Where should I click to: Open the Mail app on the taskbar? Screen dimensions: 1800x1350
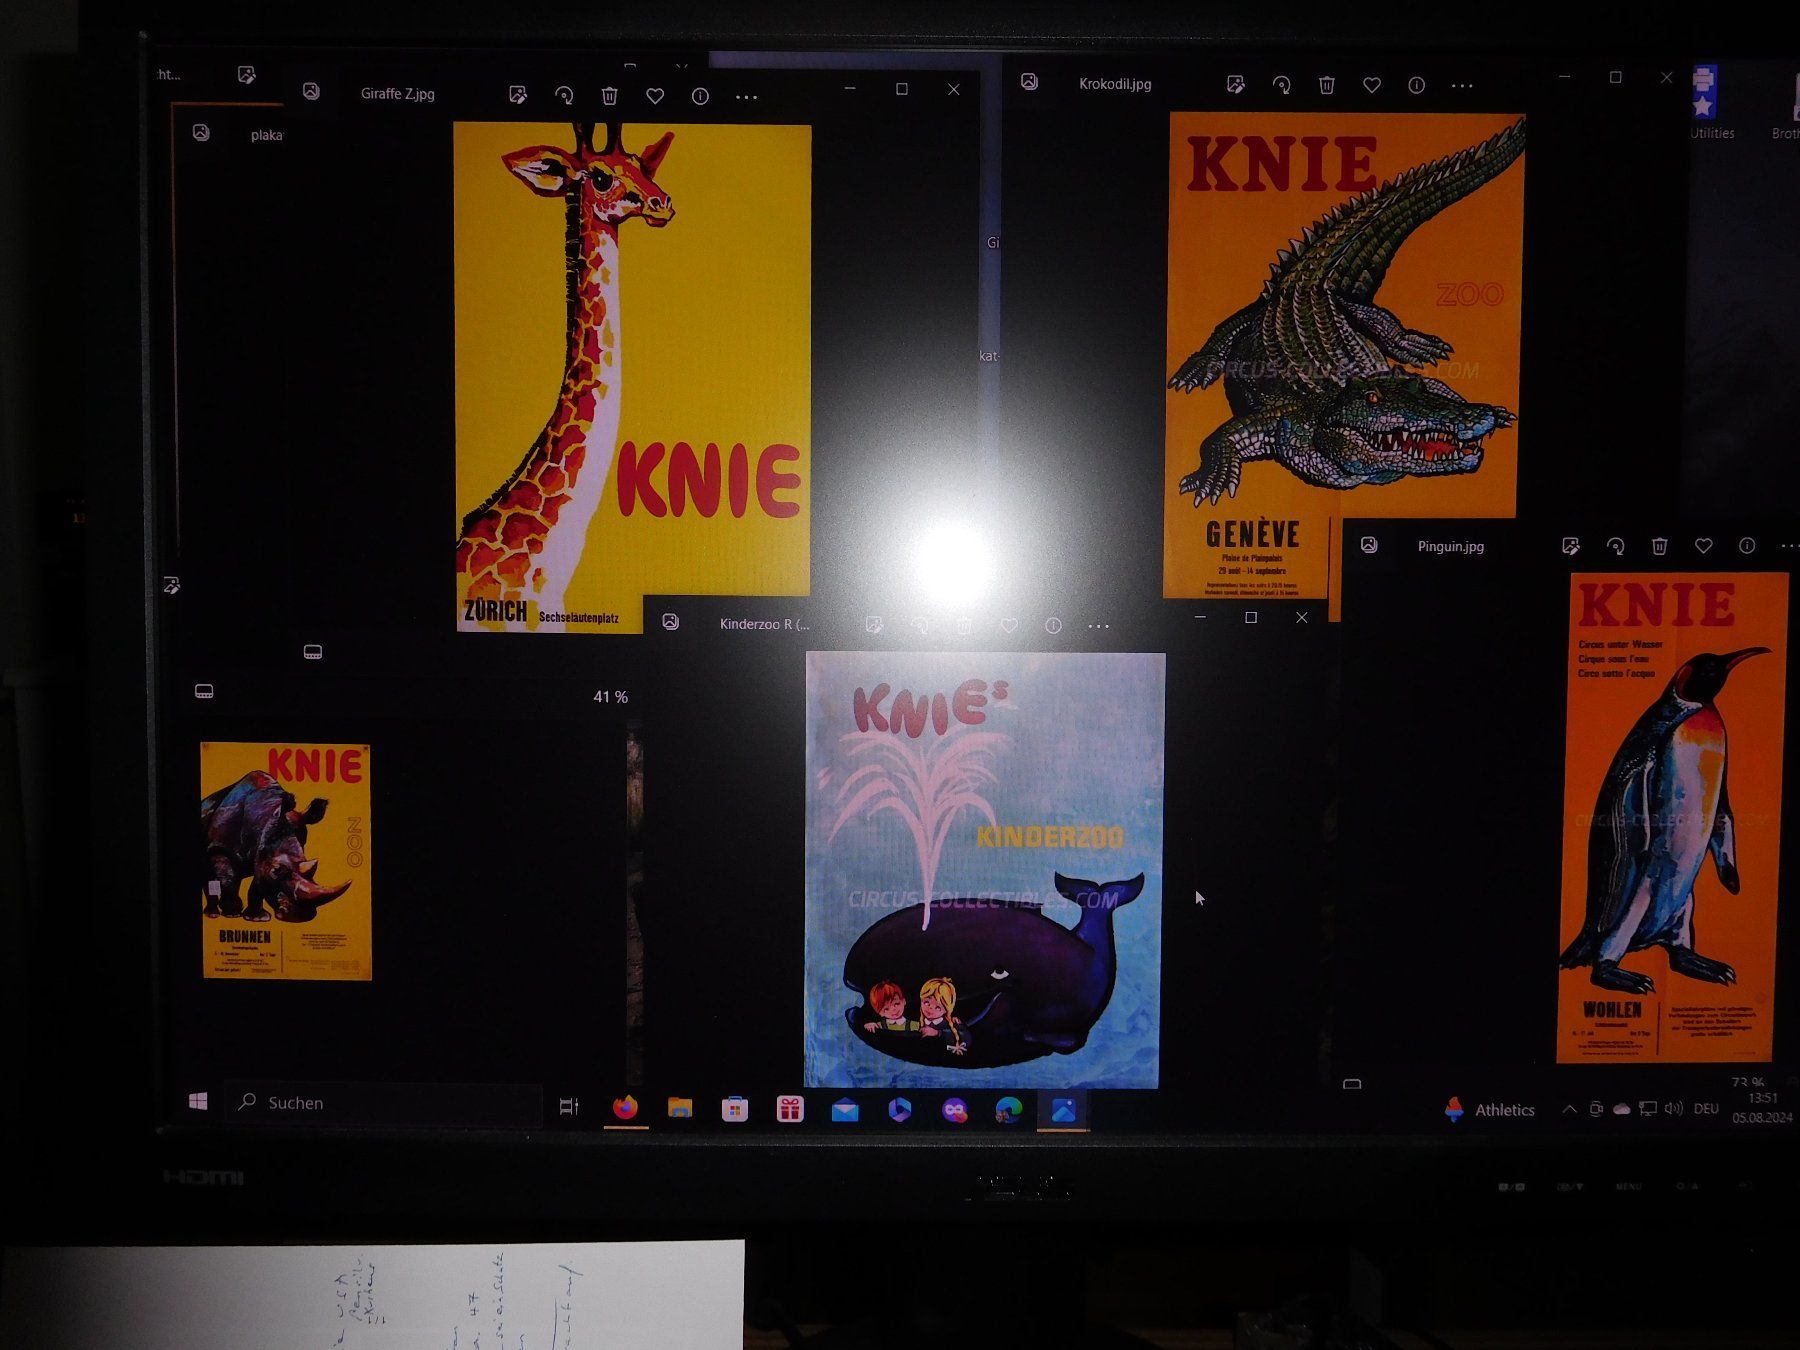coord(845,1110)
